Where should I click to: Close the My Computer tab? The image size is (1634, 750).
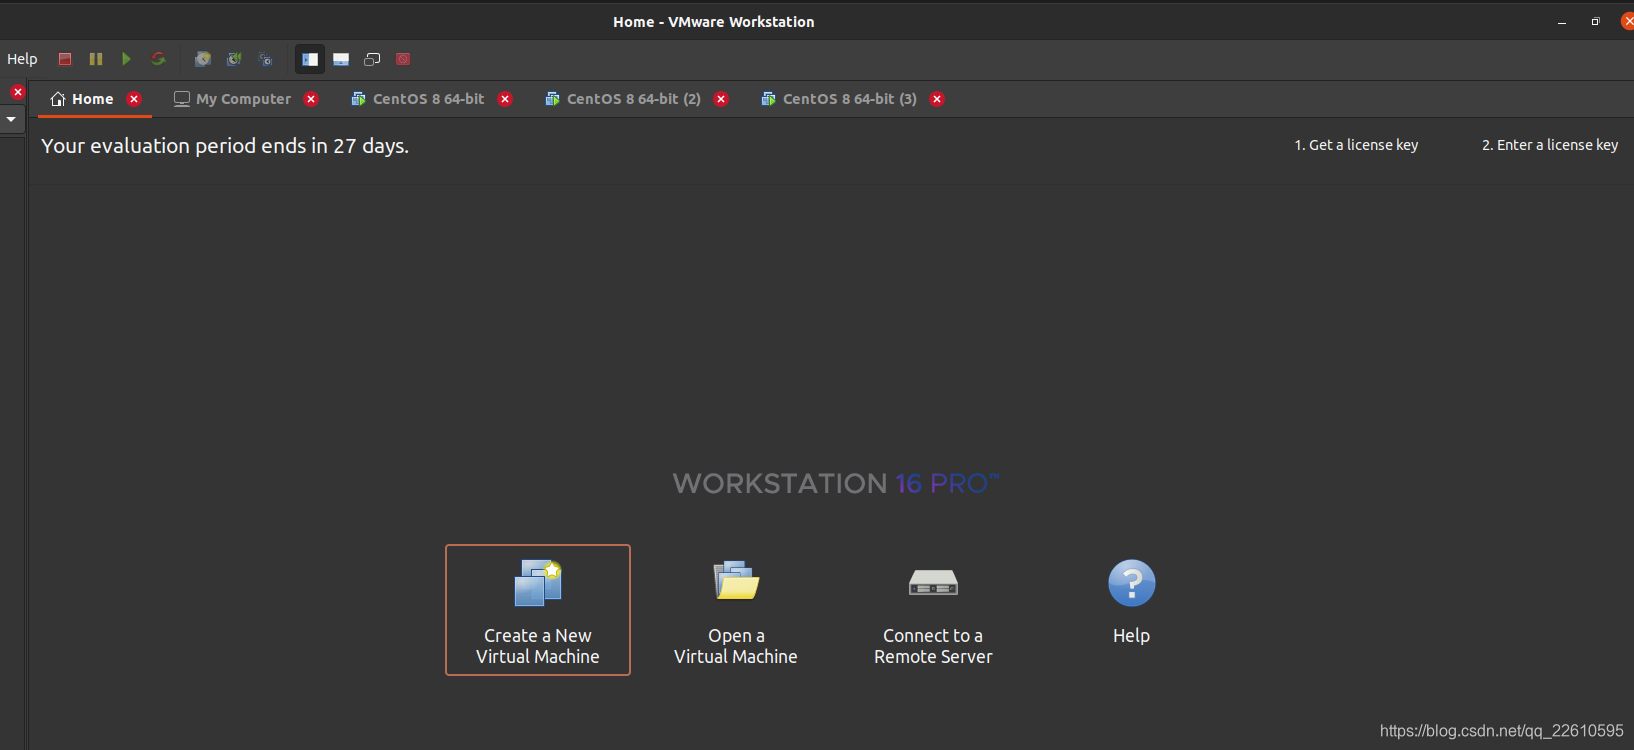311,99
